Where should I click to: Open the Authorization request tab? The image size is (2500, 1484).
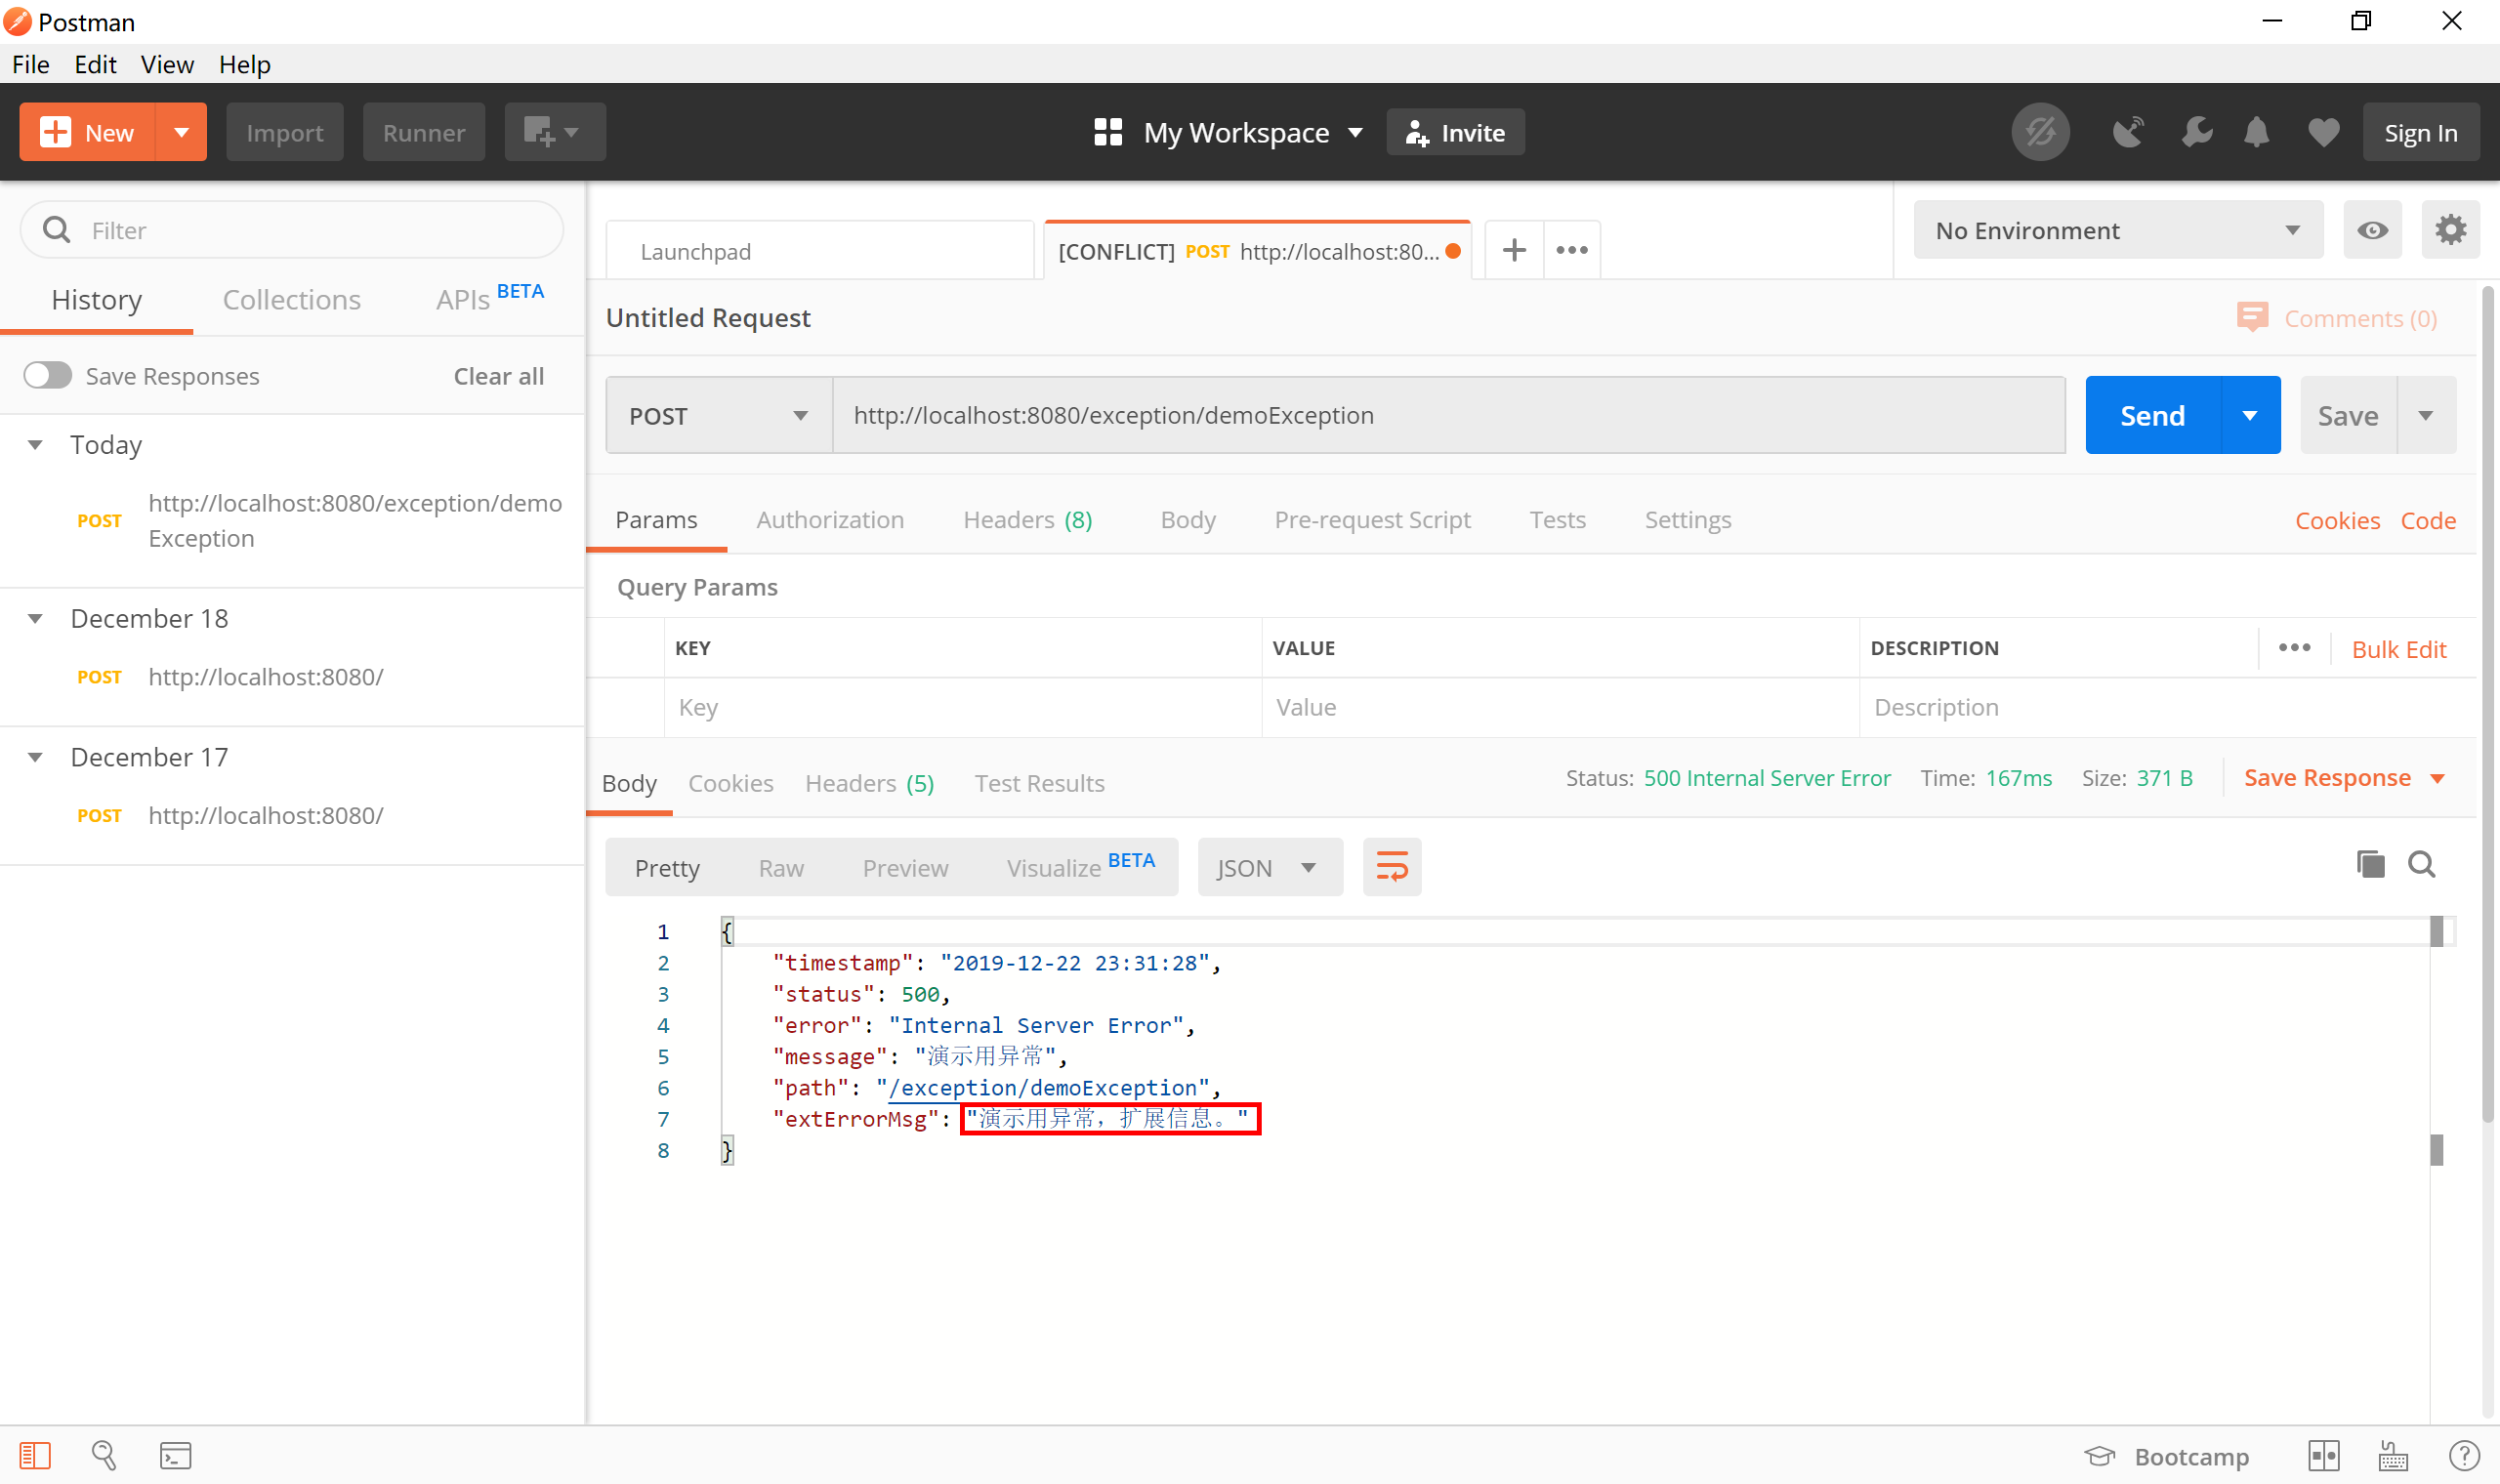pos(829,520)
